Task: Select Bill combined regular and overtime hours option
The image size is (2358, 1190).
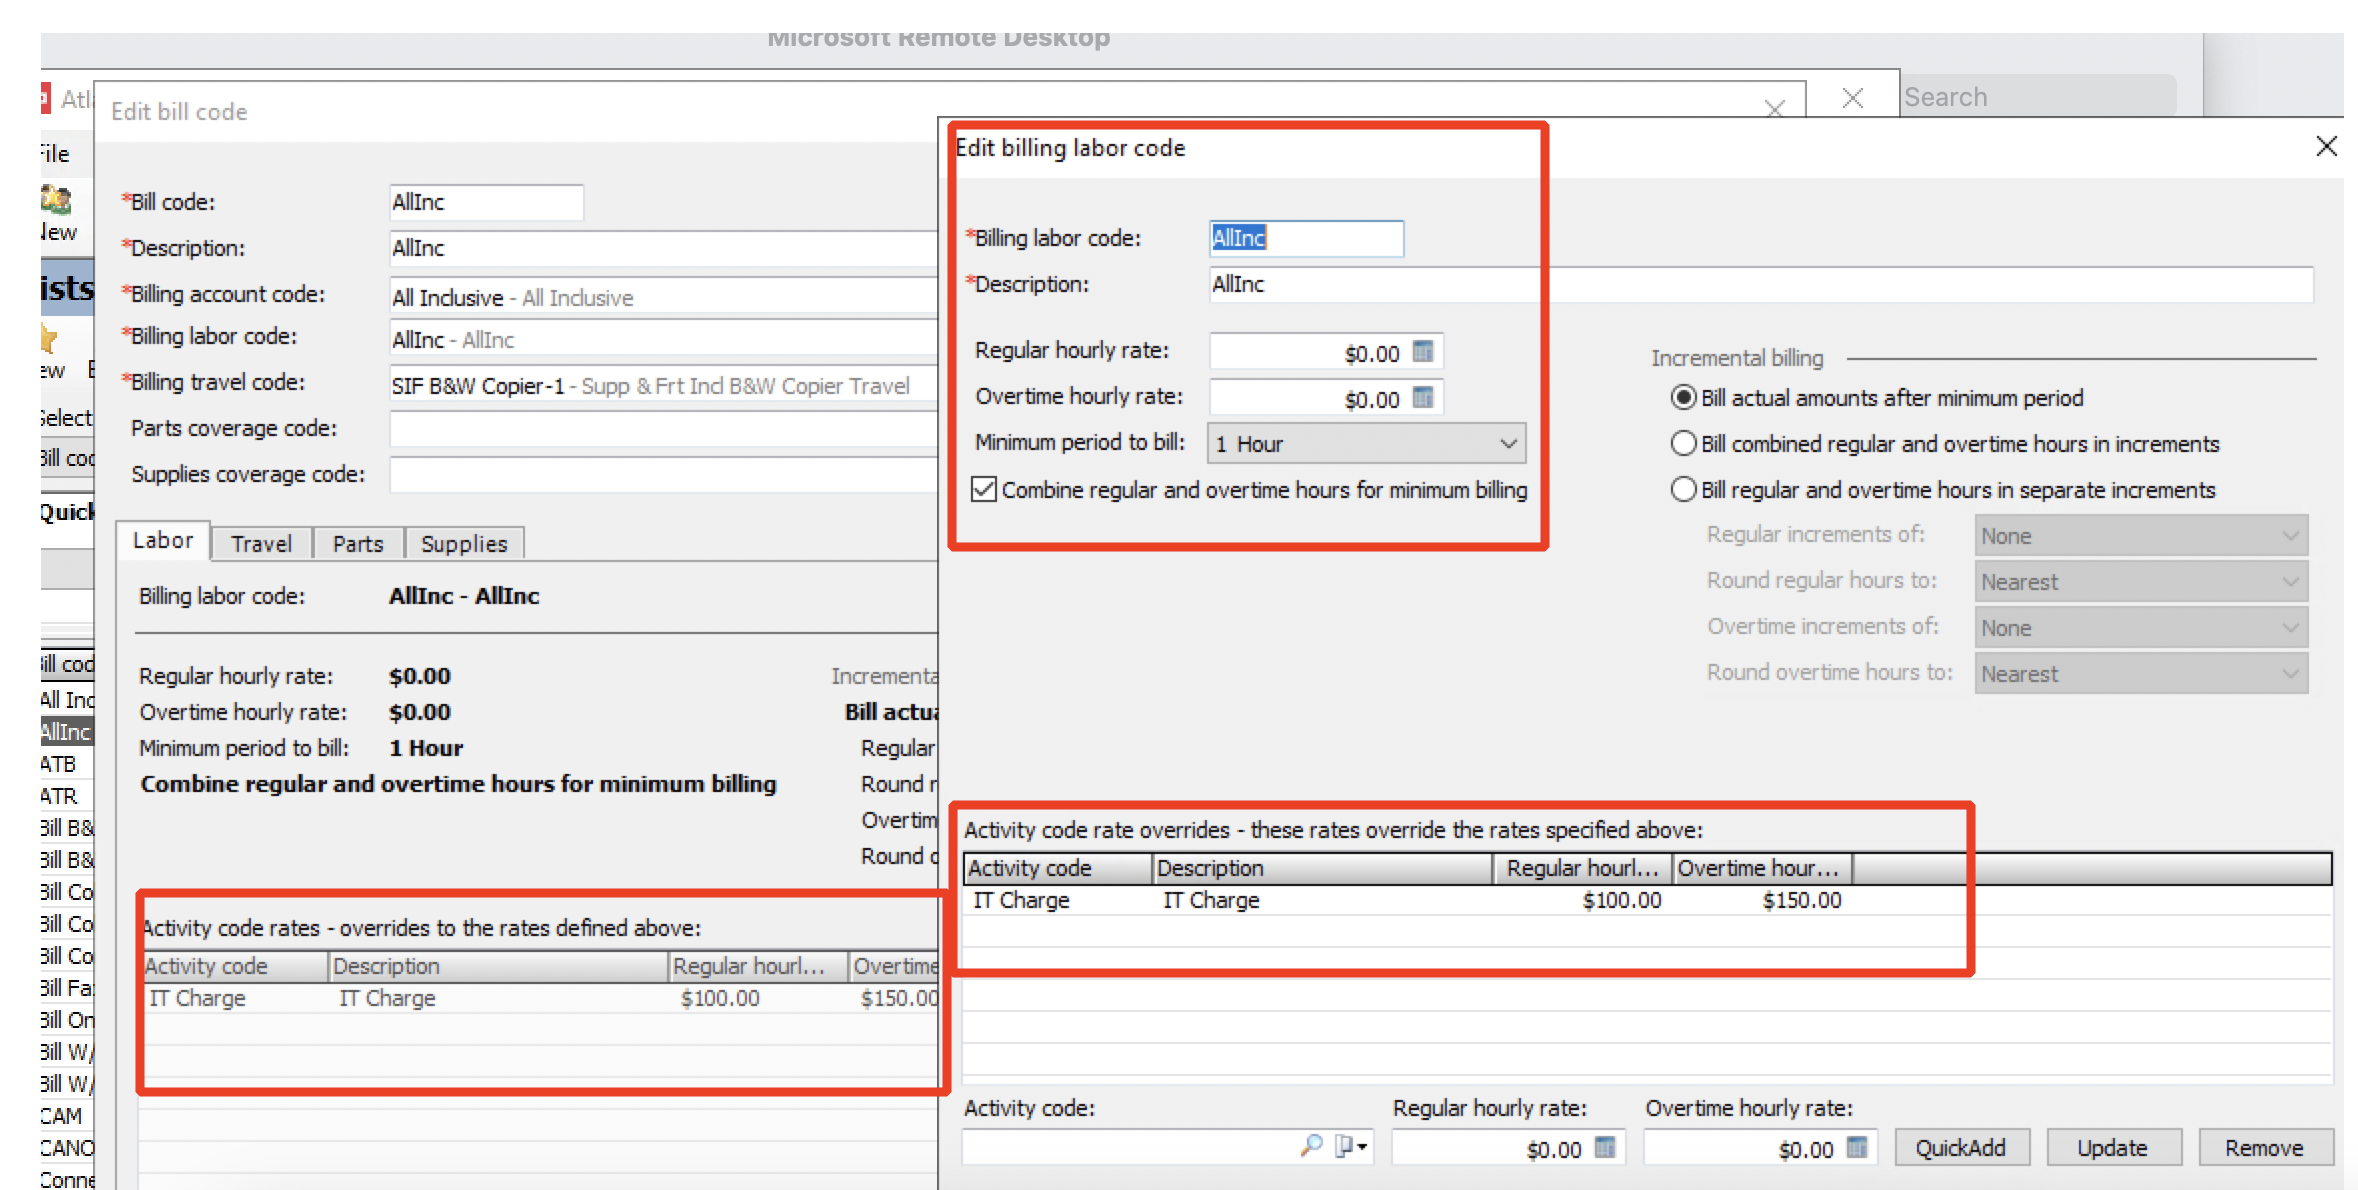Action: (1684, 443)
